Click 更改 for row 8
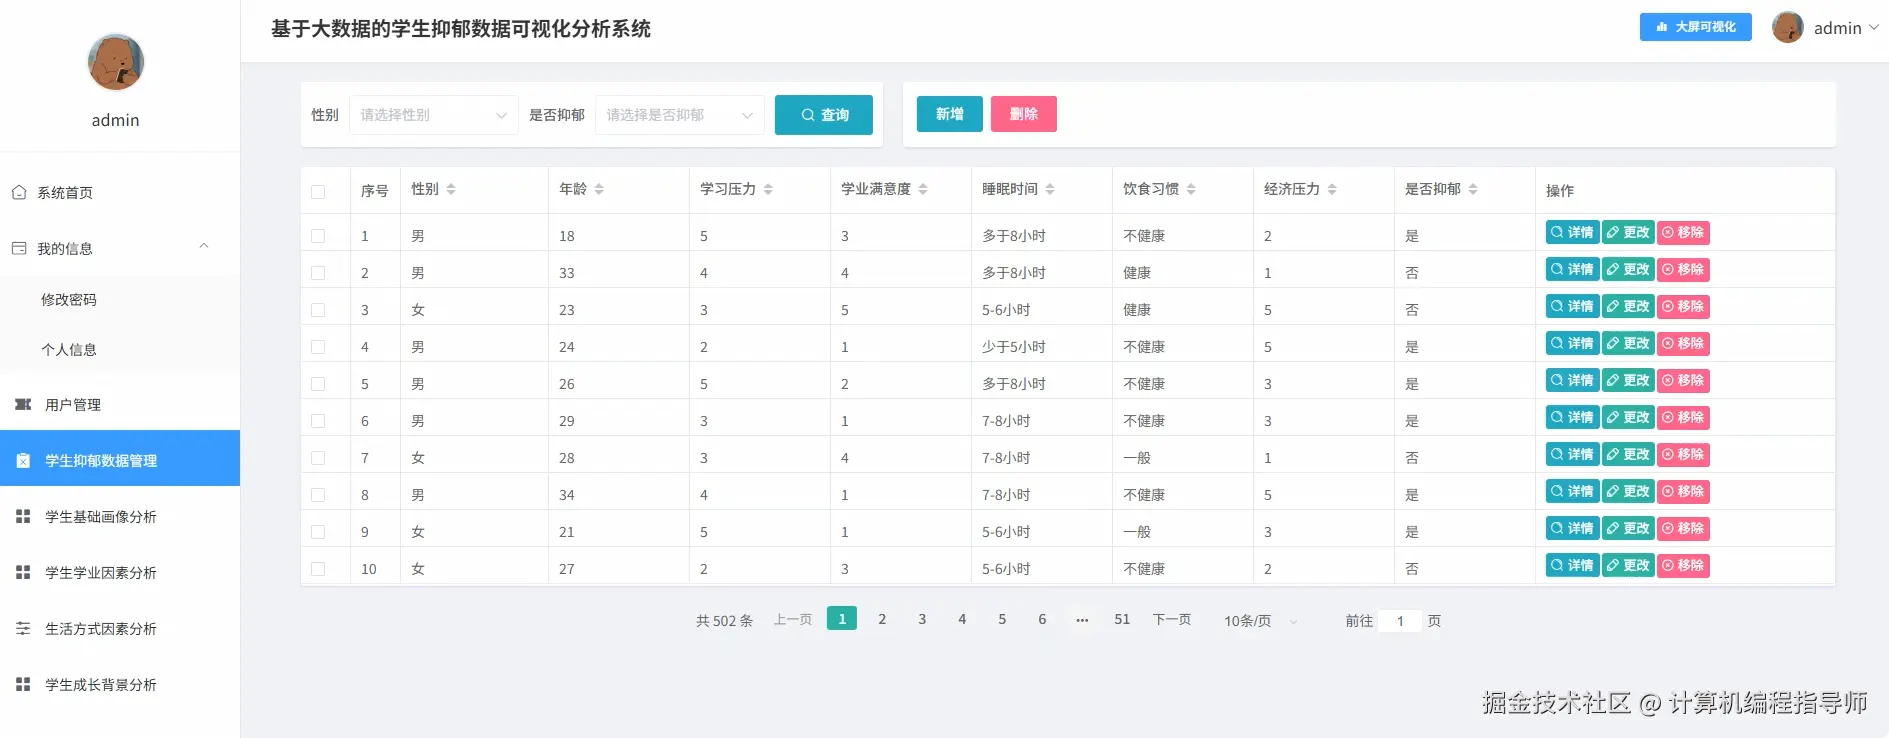Image resolution: width=1889 pixels, height=738 pixels. click(x=1628, y=491)
